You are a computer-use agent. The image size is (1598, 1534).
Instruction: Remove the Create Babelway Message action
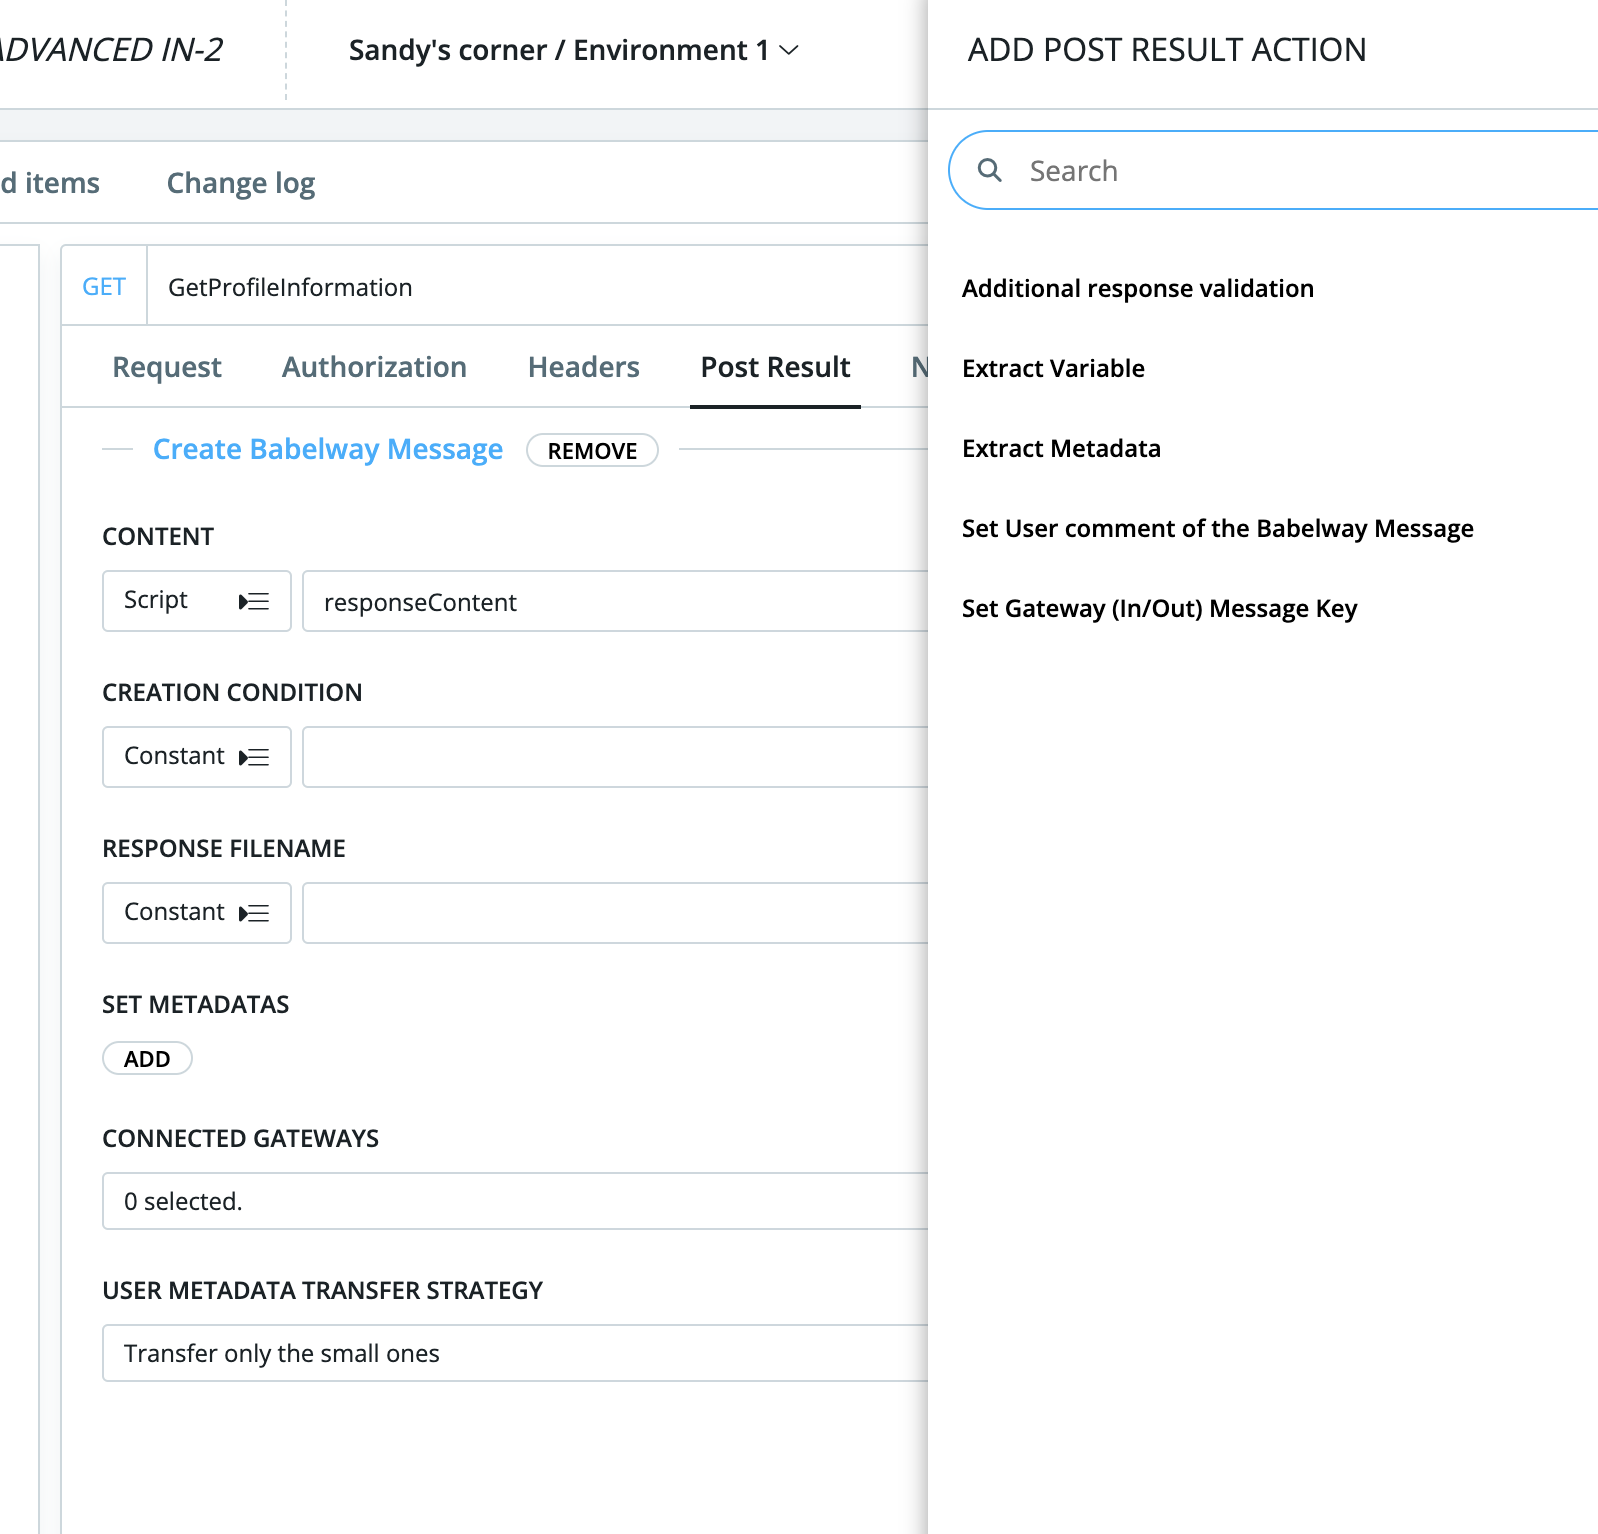(x=592, y=450)
